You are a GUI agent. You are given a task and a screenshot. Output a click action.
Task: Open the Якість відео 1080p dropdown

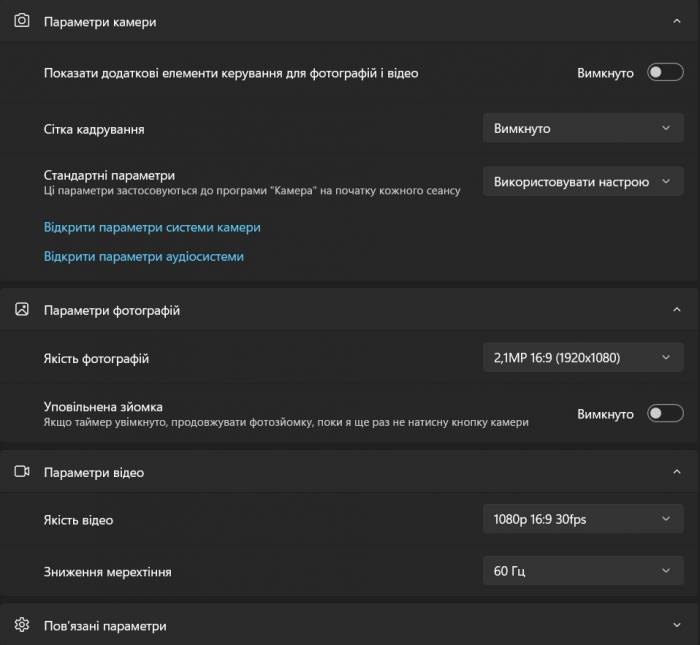(583, 519)
